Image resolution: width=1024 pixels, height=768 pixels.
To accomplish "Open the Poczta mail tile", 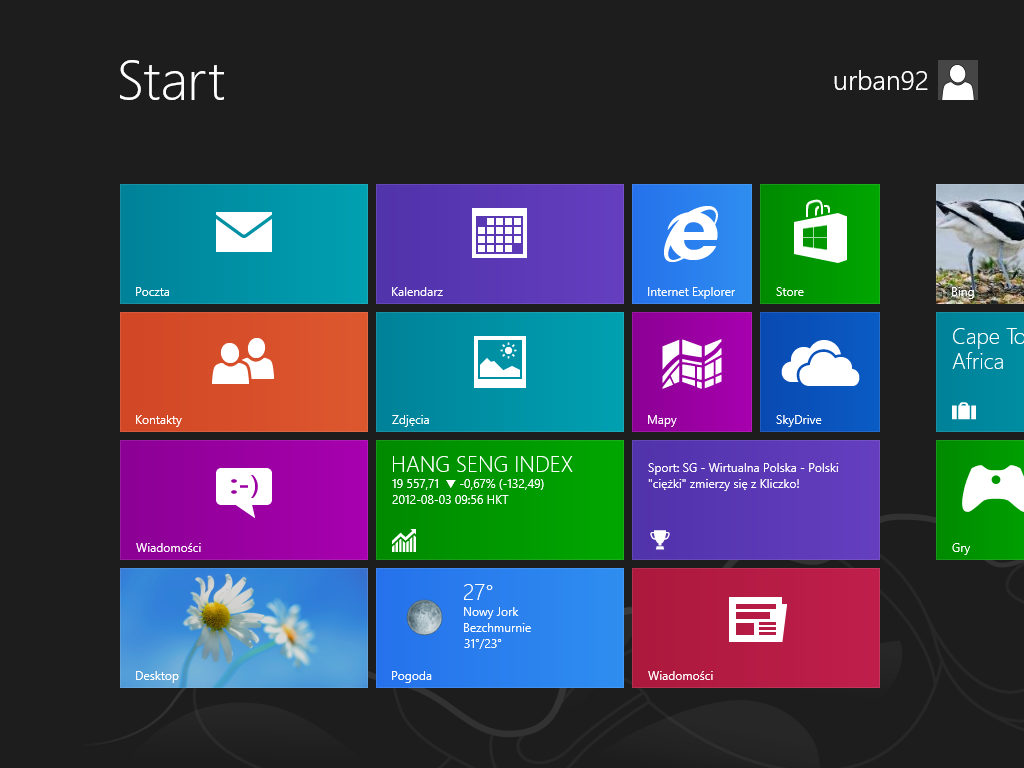I will tap(243, 243).
